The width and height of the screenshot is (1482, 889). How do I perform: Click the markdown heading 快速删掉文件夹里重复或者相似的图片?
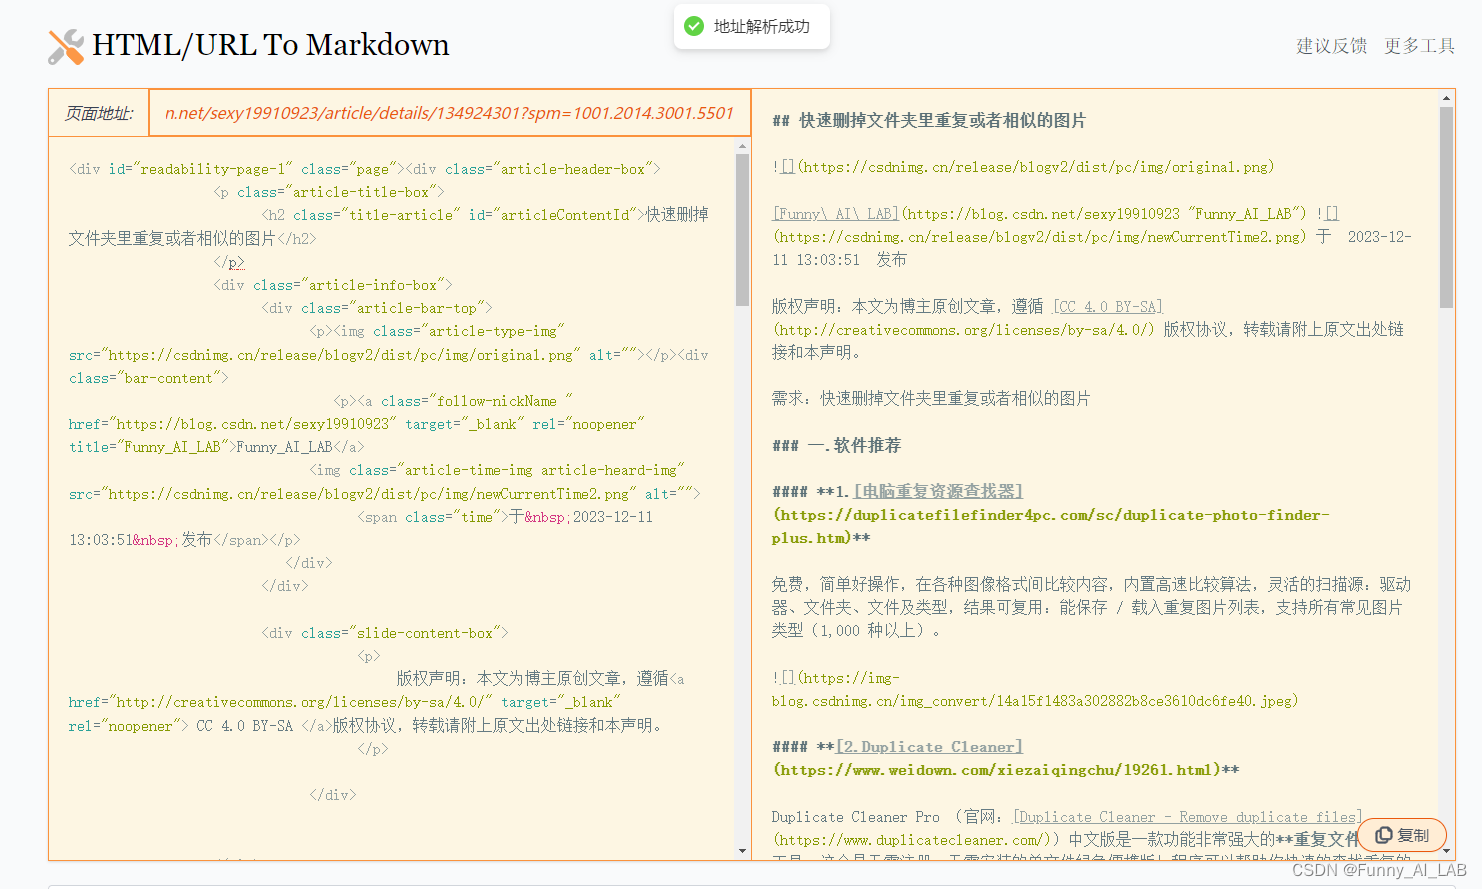click(929, 120)
